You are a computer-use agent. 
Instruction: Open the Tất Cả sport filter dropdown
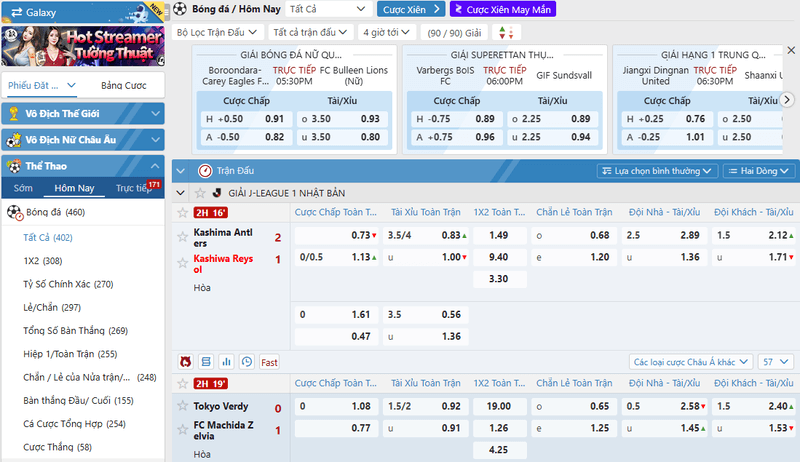pyautogui.click(x=327, y=9)
